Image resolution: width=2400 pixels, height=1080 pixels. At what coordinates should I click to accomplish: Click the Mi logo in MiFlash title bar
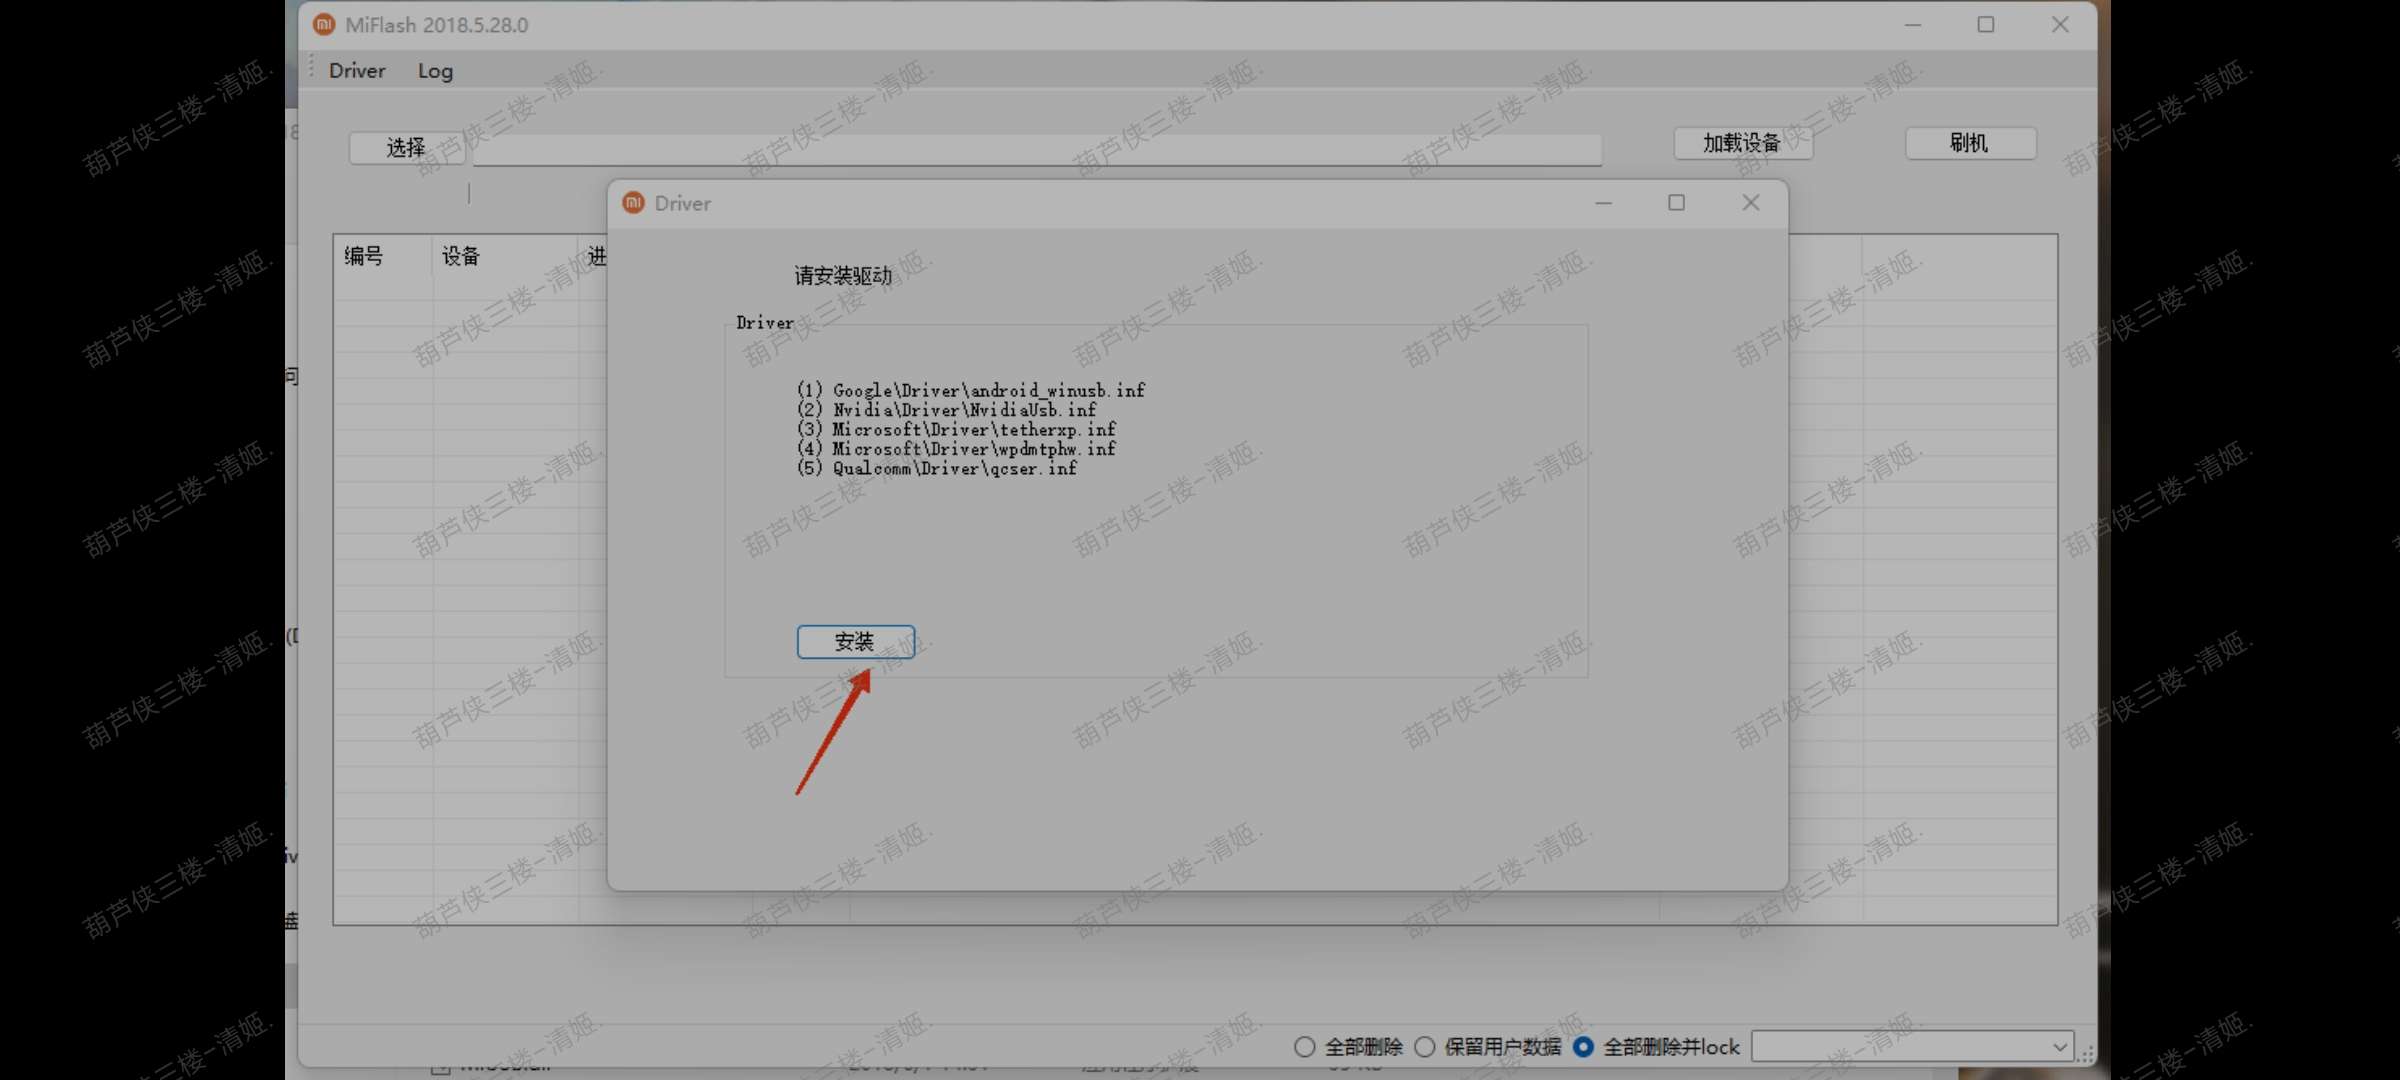pos(323,24)
